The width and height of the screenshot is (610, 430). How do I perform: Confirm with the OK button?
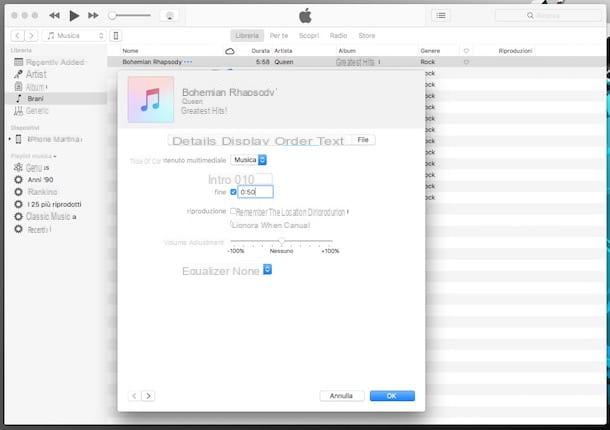(x=392, y=396)
